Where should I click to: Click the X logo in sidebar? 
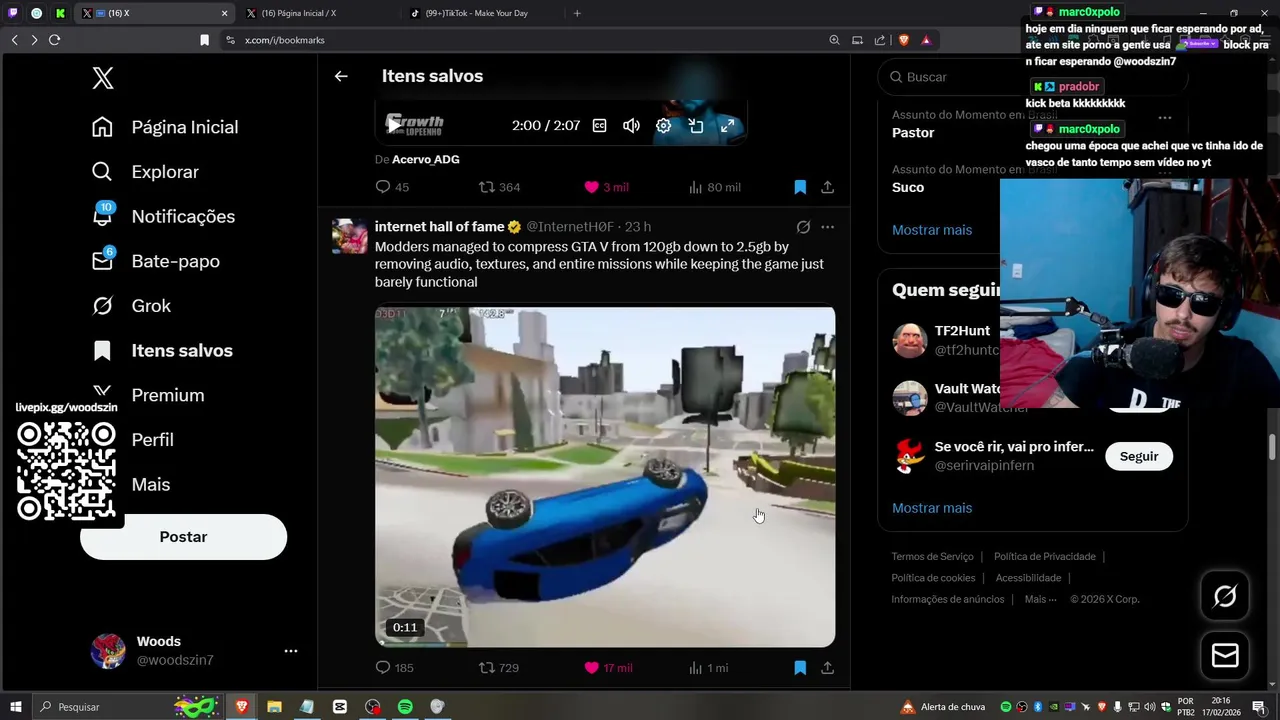pos(103,79)
